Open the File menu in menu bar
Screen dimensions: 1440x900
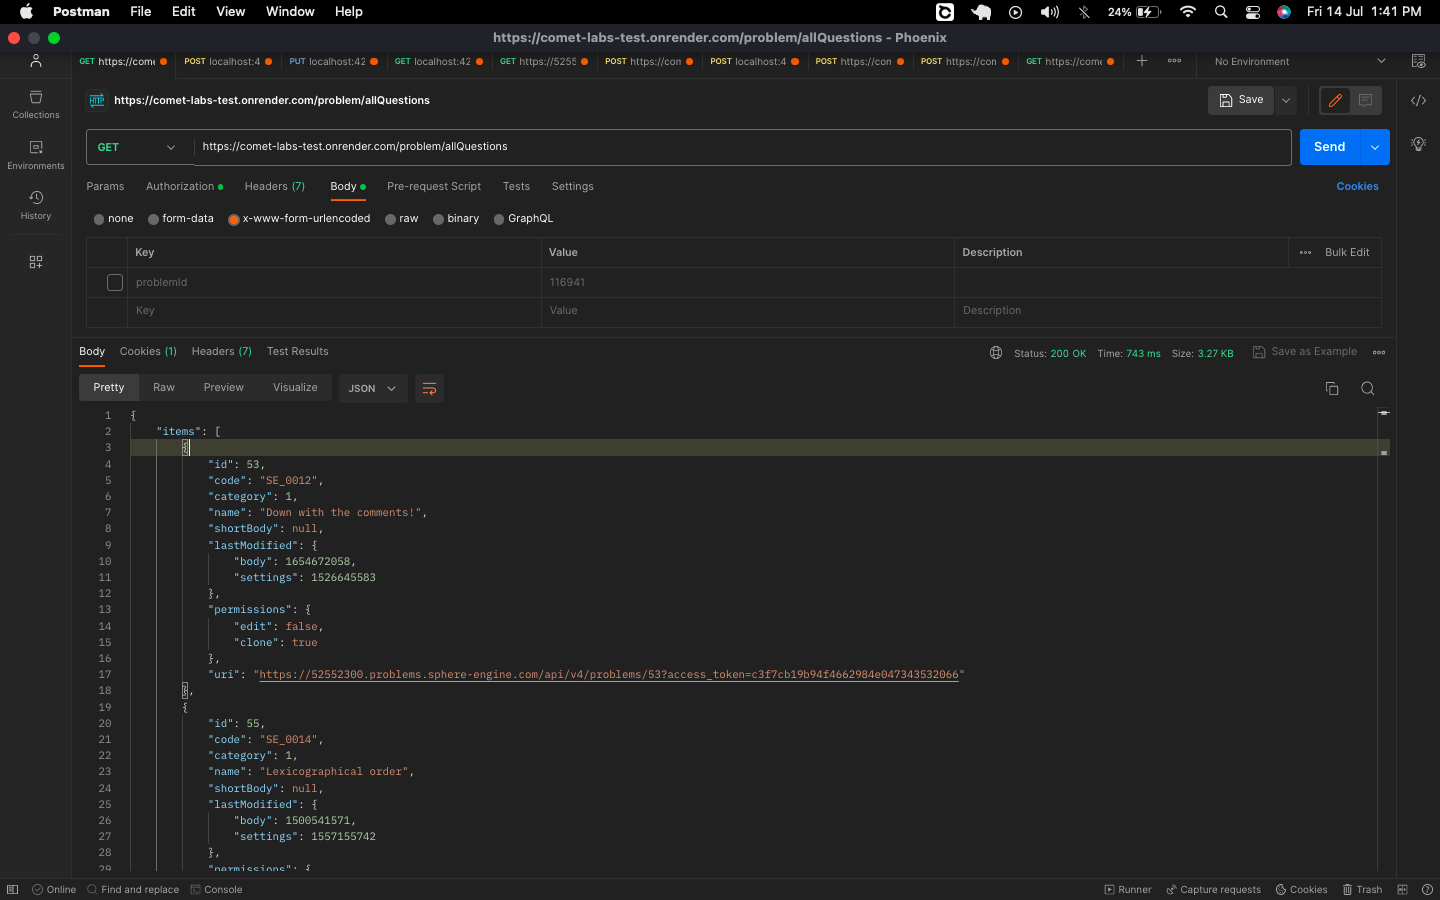click(140, 12)
